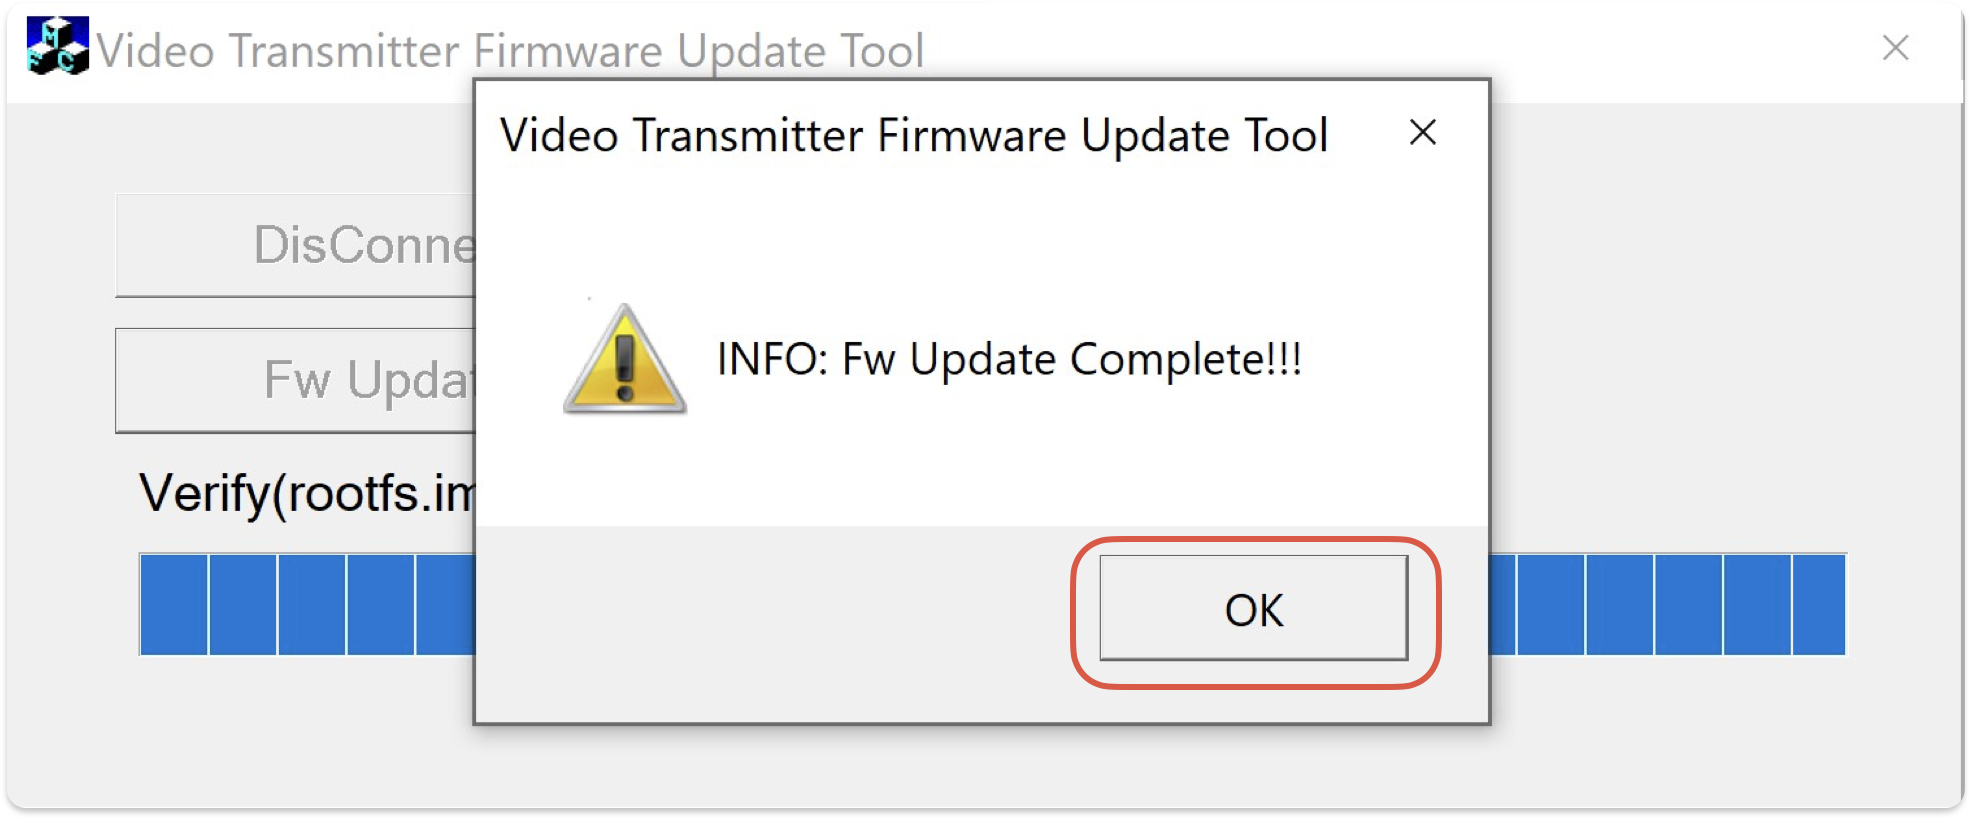Click the dialog's title bar text
This screenshot has width=1972, height=818.
[913, 135]
